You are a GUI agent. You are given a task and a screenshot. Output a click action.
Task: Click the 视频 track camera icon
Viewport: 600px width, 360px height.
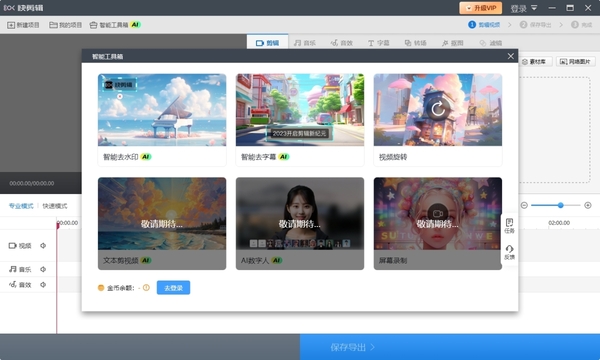[13, 246]
